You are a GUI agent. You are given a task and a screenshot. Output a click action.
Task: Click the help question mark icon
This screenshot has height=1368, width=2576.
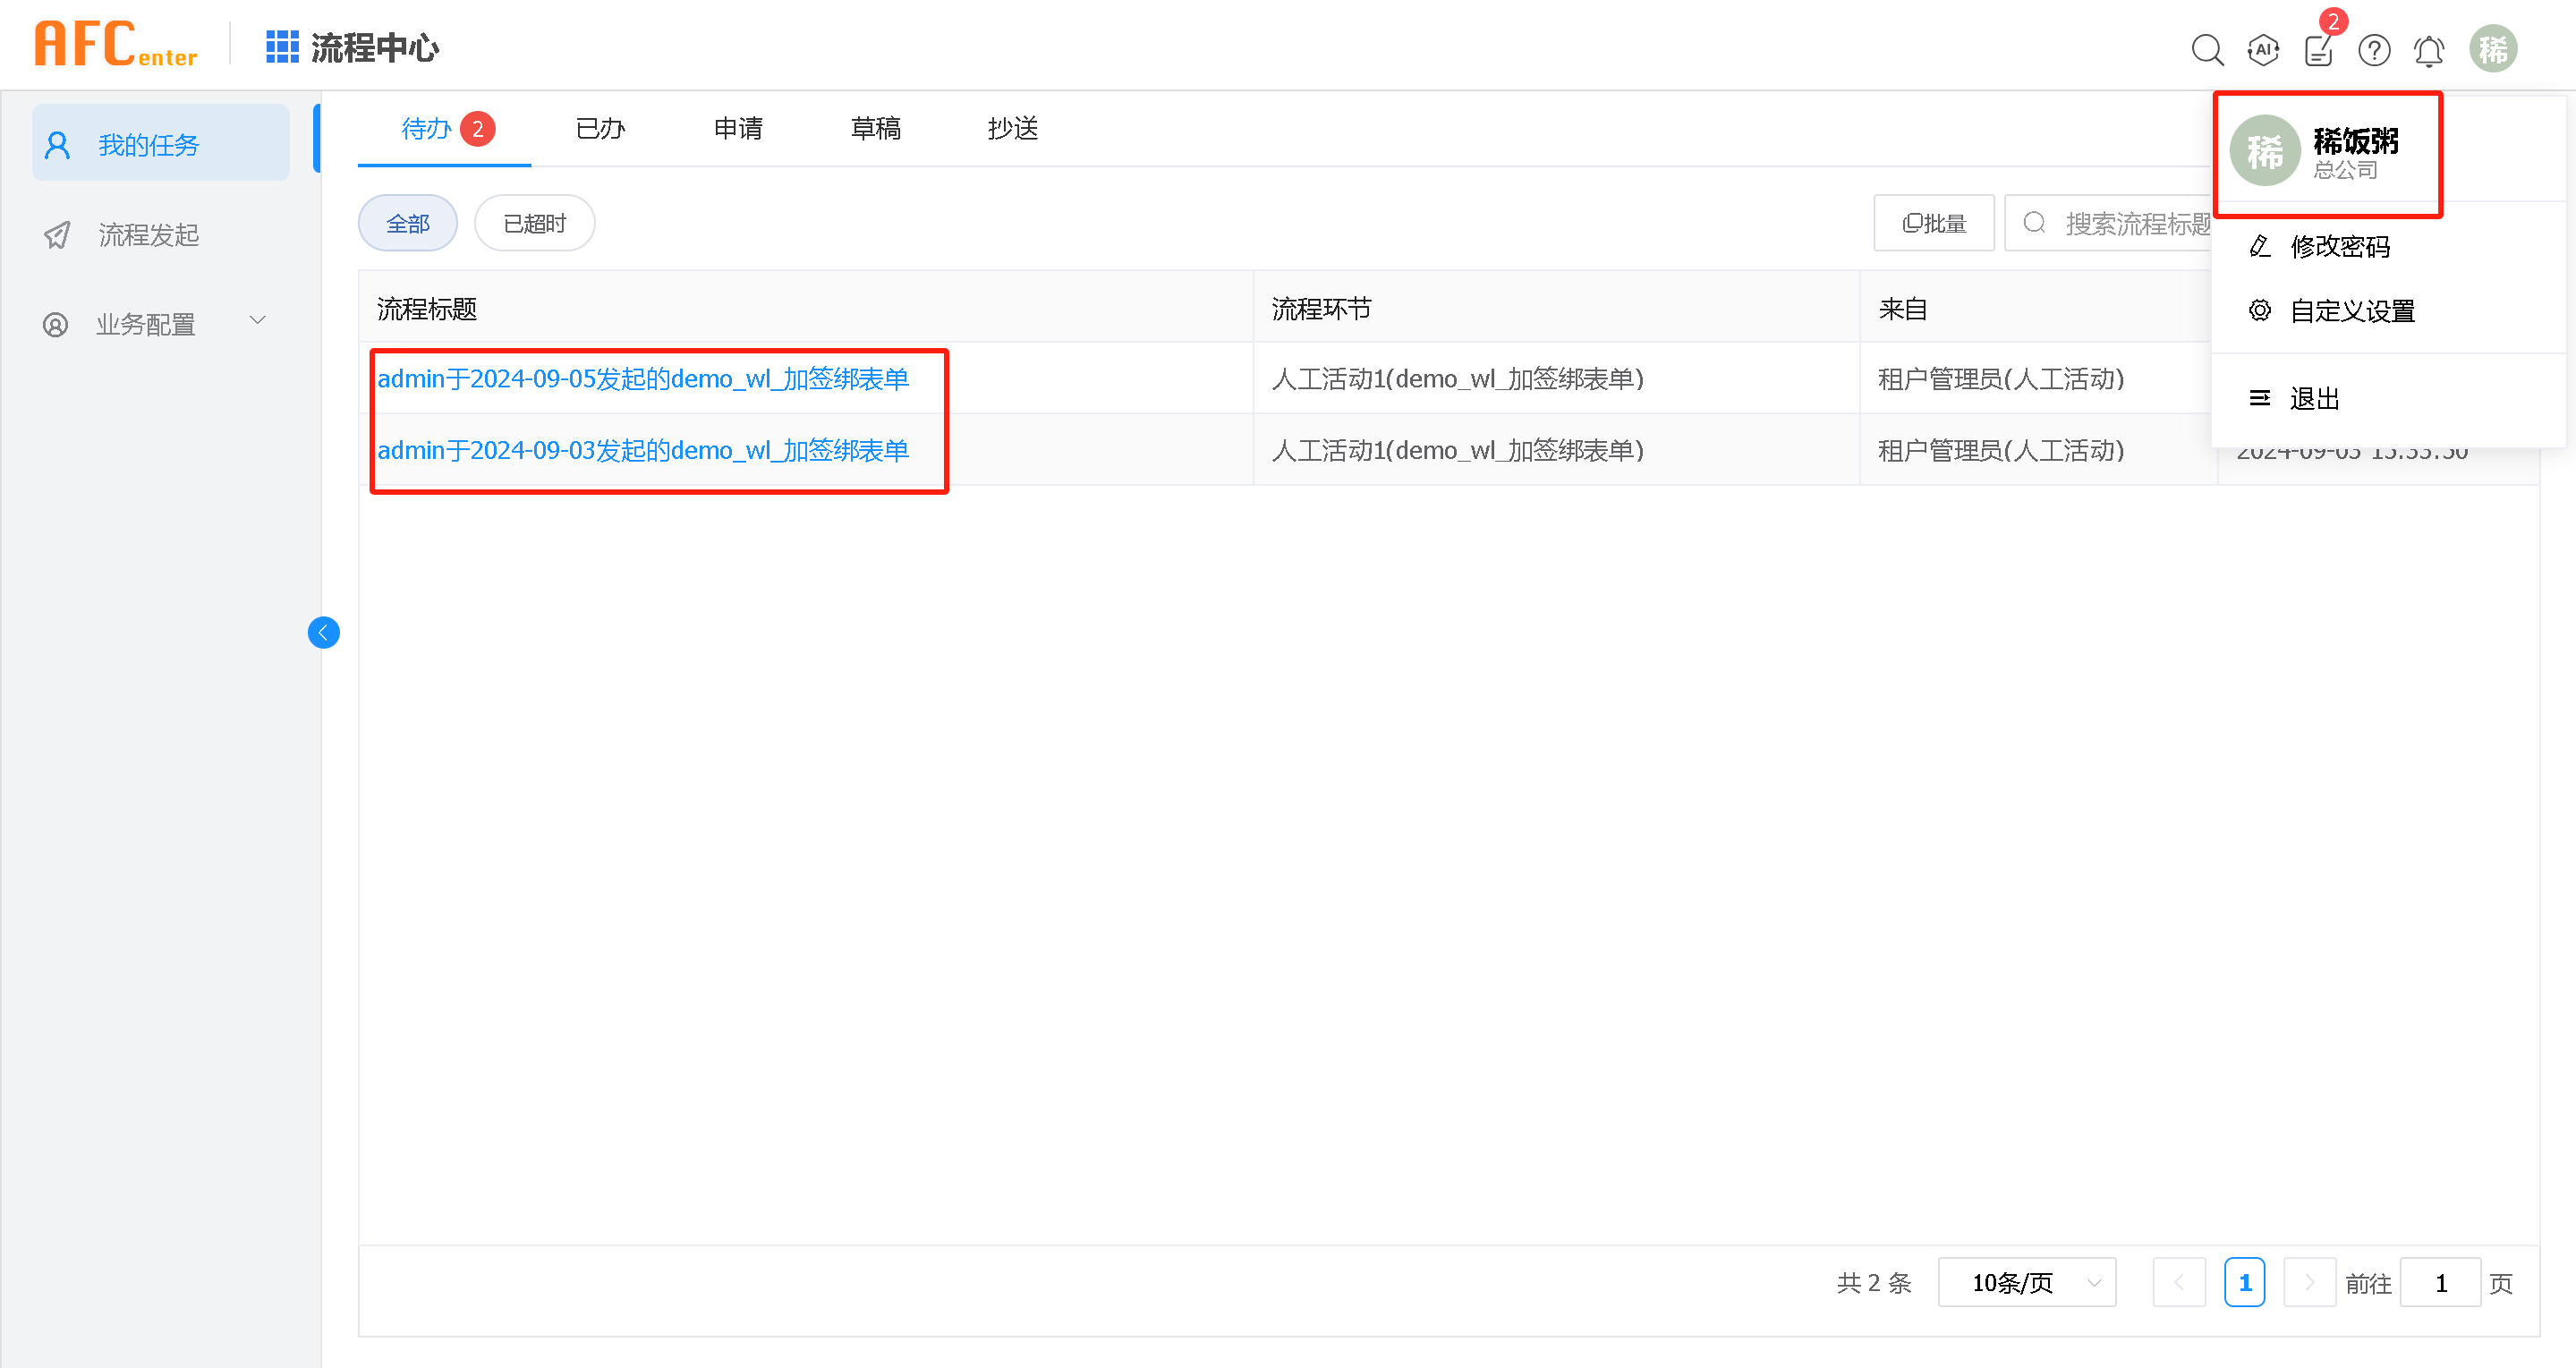[x=2374, y=49]
